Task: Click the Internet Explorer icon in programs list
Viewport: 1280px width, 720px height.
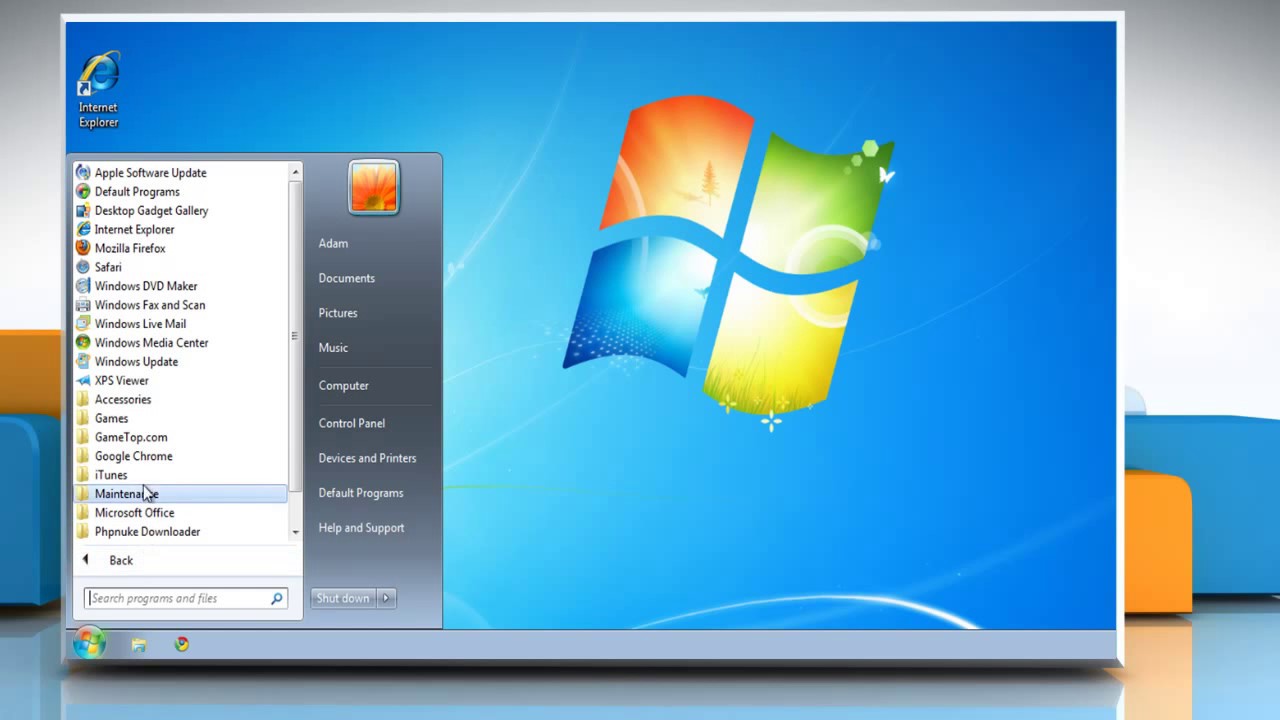Action: [83, 230]
